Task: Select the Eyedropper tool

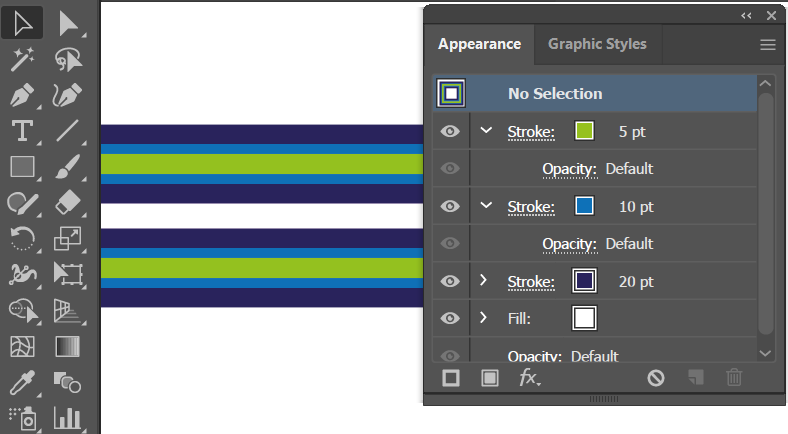Action: 22,383
